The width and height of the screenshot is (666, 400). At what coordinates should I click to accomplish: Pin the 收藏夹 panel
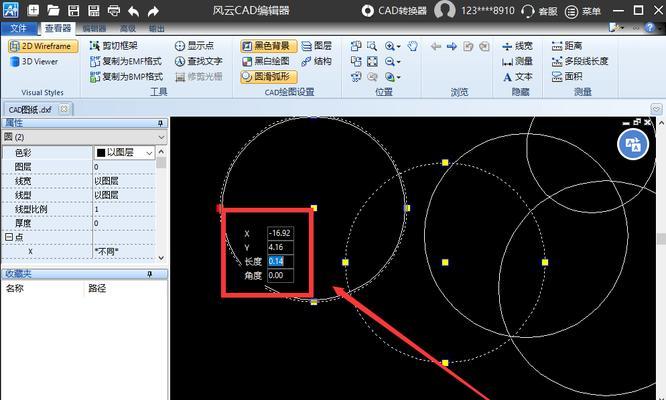click(150, 274)
